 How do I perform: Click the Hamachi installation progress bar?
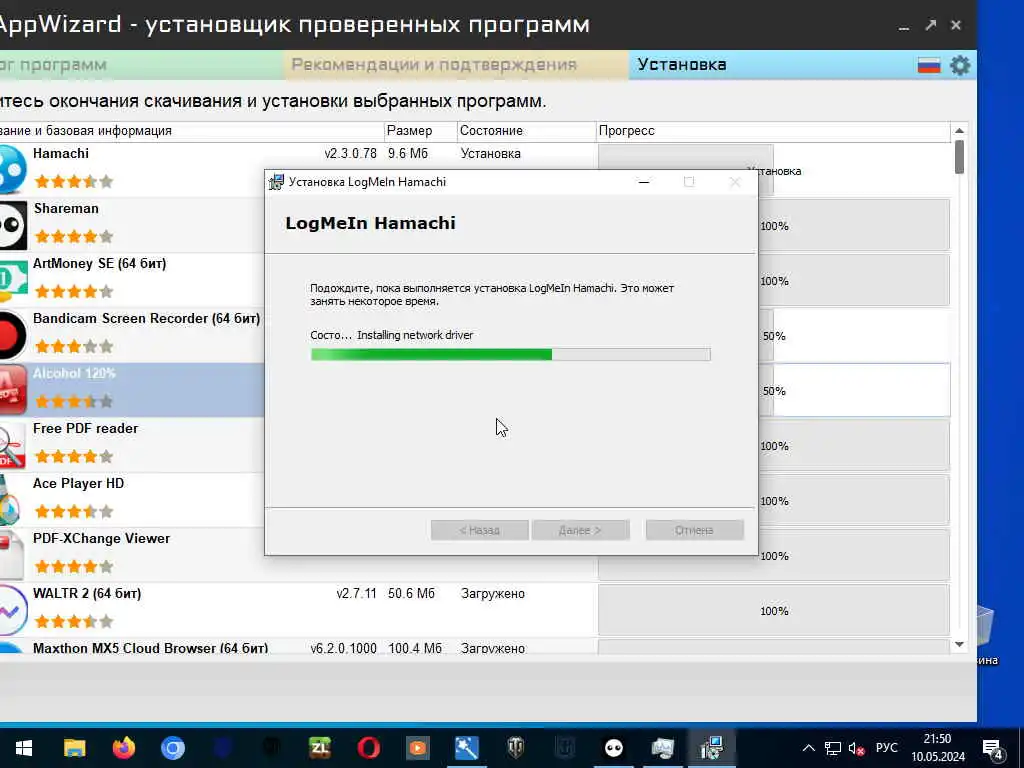[x=511, y=355]
